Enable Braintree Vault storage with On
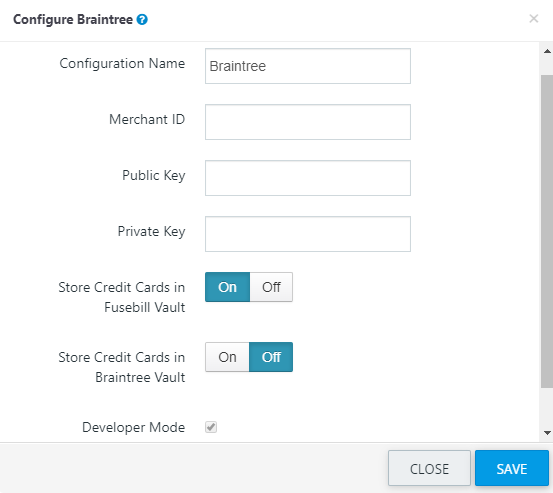The image size is (553, 493). pyautogui.click(x=227, y=357)
